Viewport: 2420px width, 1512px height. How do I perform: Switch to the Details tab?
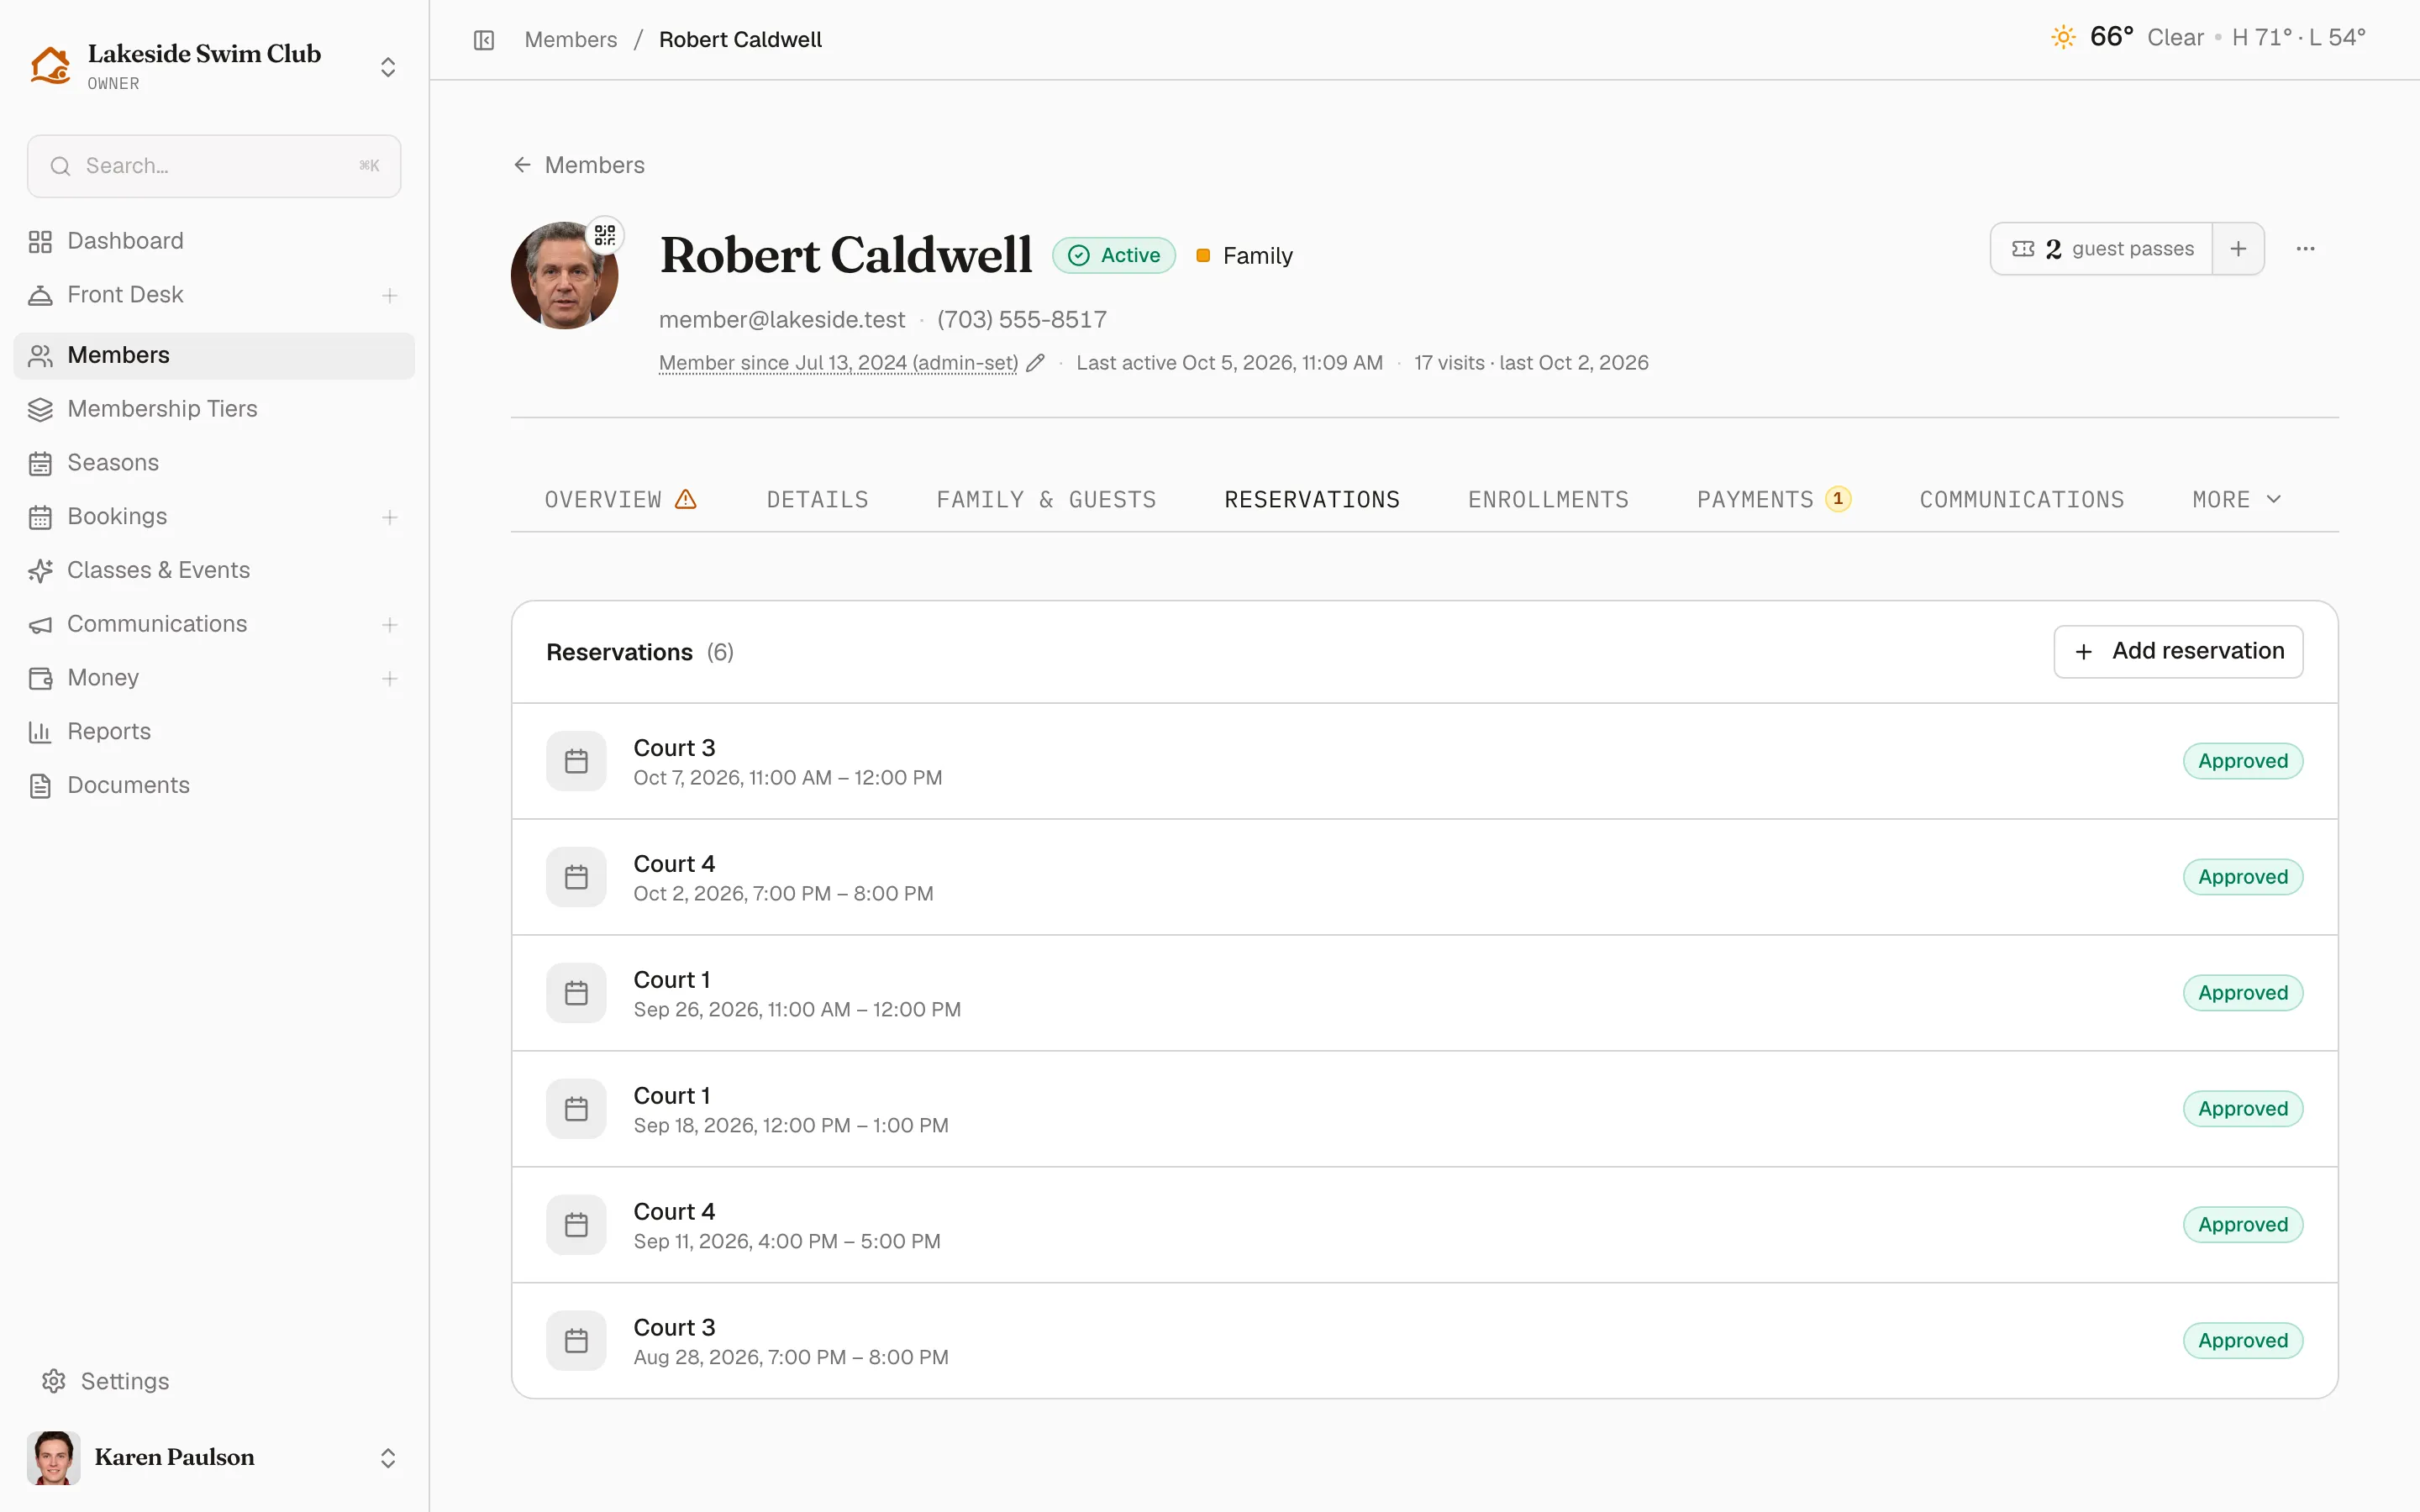pyautogui.click(x=817, y=499)
